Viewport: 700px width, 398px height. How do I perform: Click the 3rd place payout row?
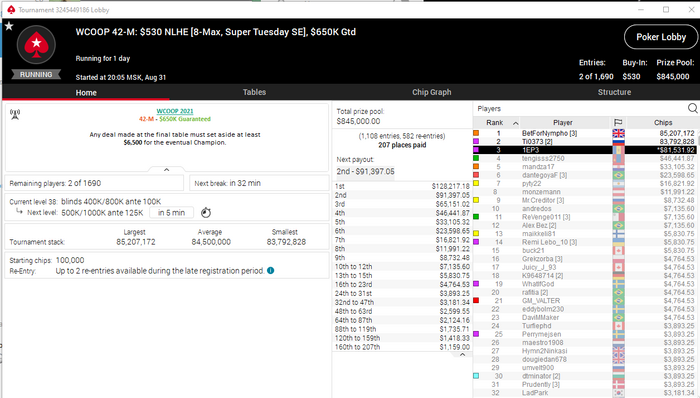pyautogui.click(x=402, y=204)
